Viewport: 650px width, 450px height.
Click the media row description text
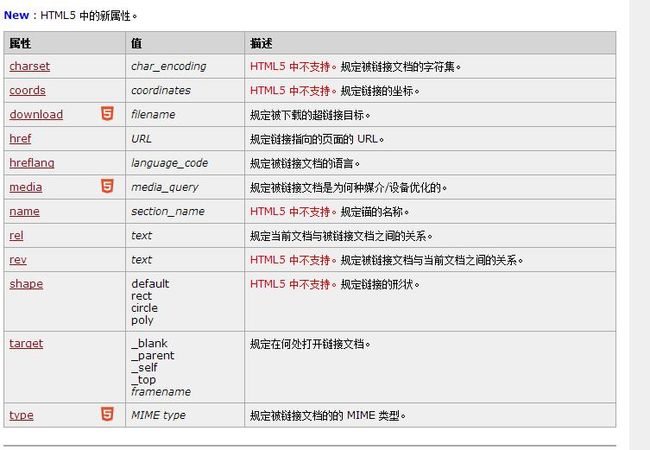tap(349, 188)
